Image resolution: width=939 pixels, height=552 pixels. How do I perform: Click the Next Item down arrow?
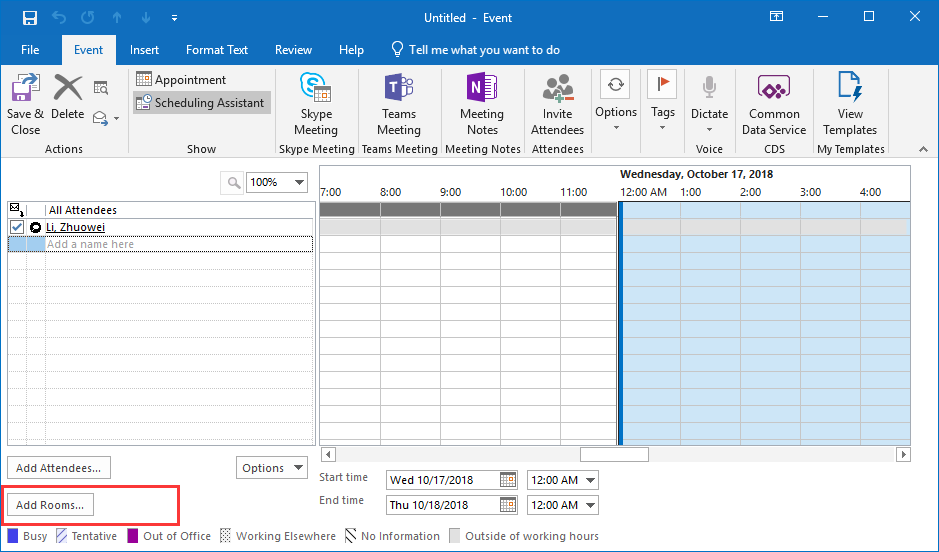tap(146, 18)
